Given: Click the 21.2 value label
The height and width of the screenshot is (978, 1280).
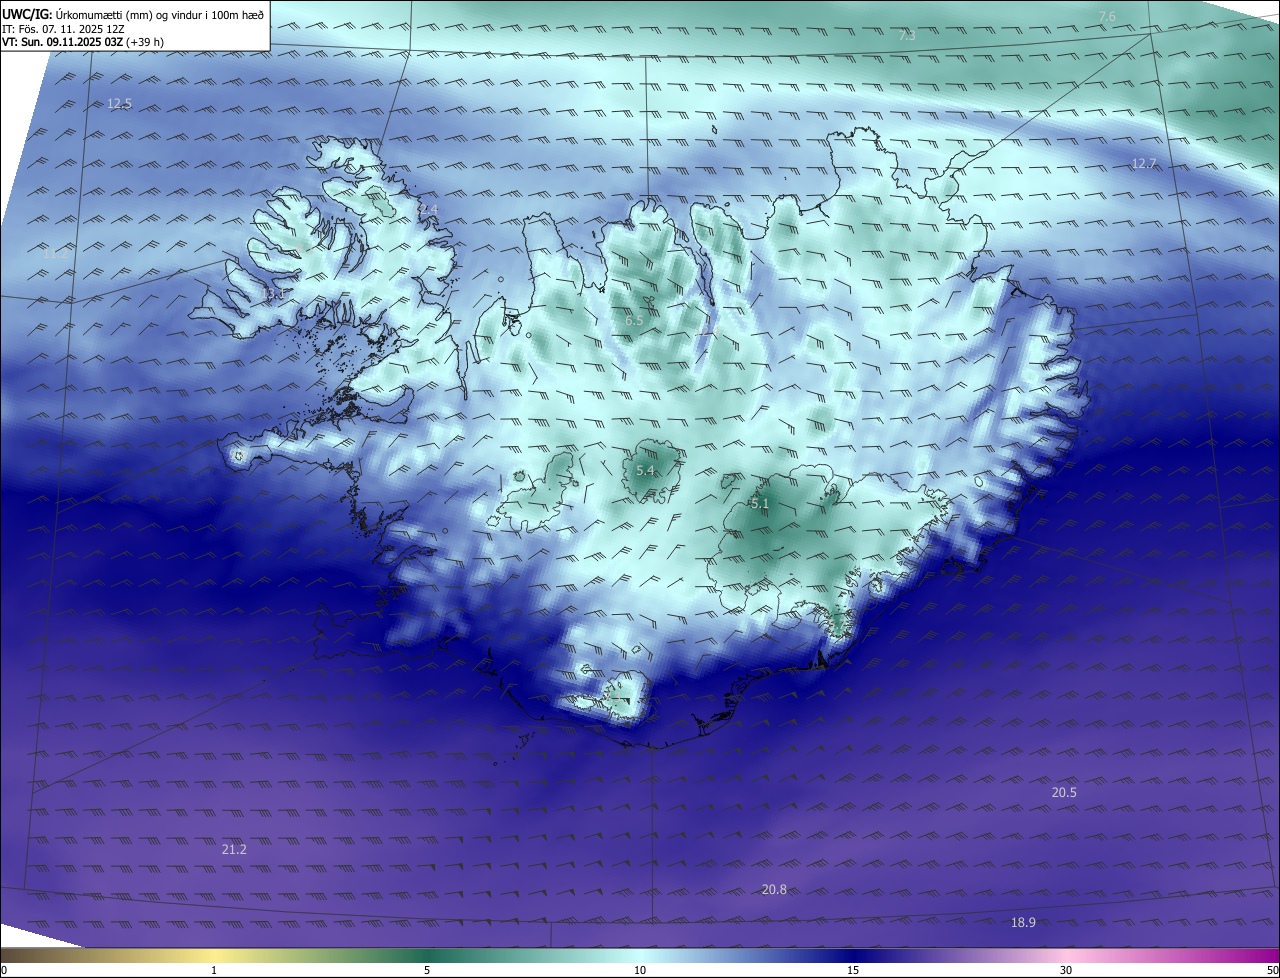Looking at the screenshot, I should point(234,849).
